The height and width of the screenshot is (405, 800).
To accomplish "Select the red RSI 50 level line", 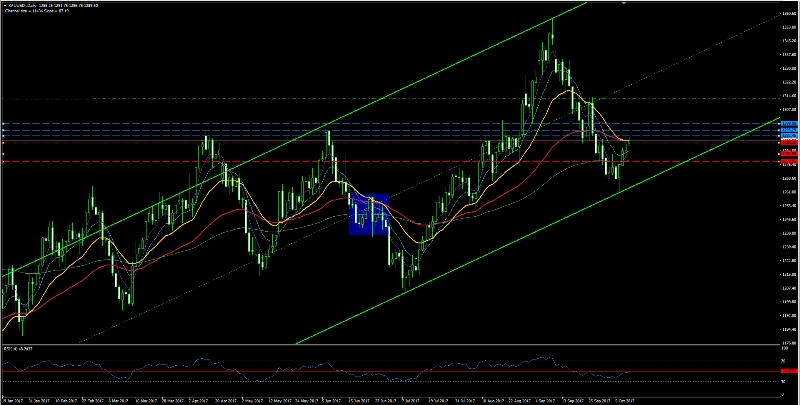I will click(391, 371).
